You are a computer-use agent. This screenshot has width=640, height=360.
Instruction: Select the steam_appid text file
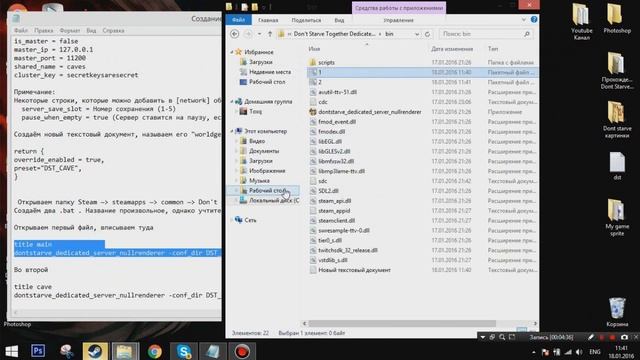click(334, 211)
